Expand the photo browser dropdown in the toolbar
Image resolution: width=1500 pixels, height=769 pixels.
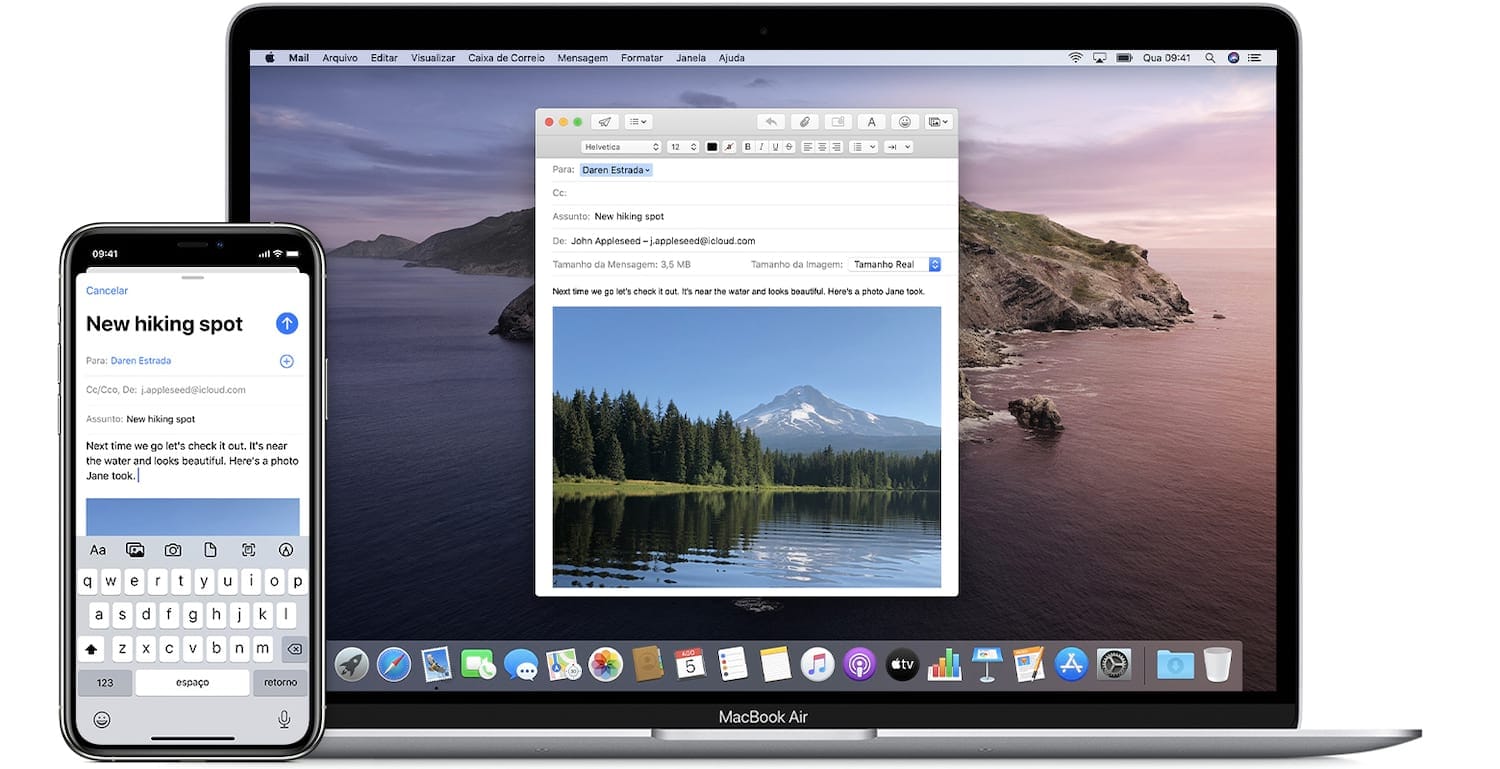pos(938,122)
